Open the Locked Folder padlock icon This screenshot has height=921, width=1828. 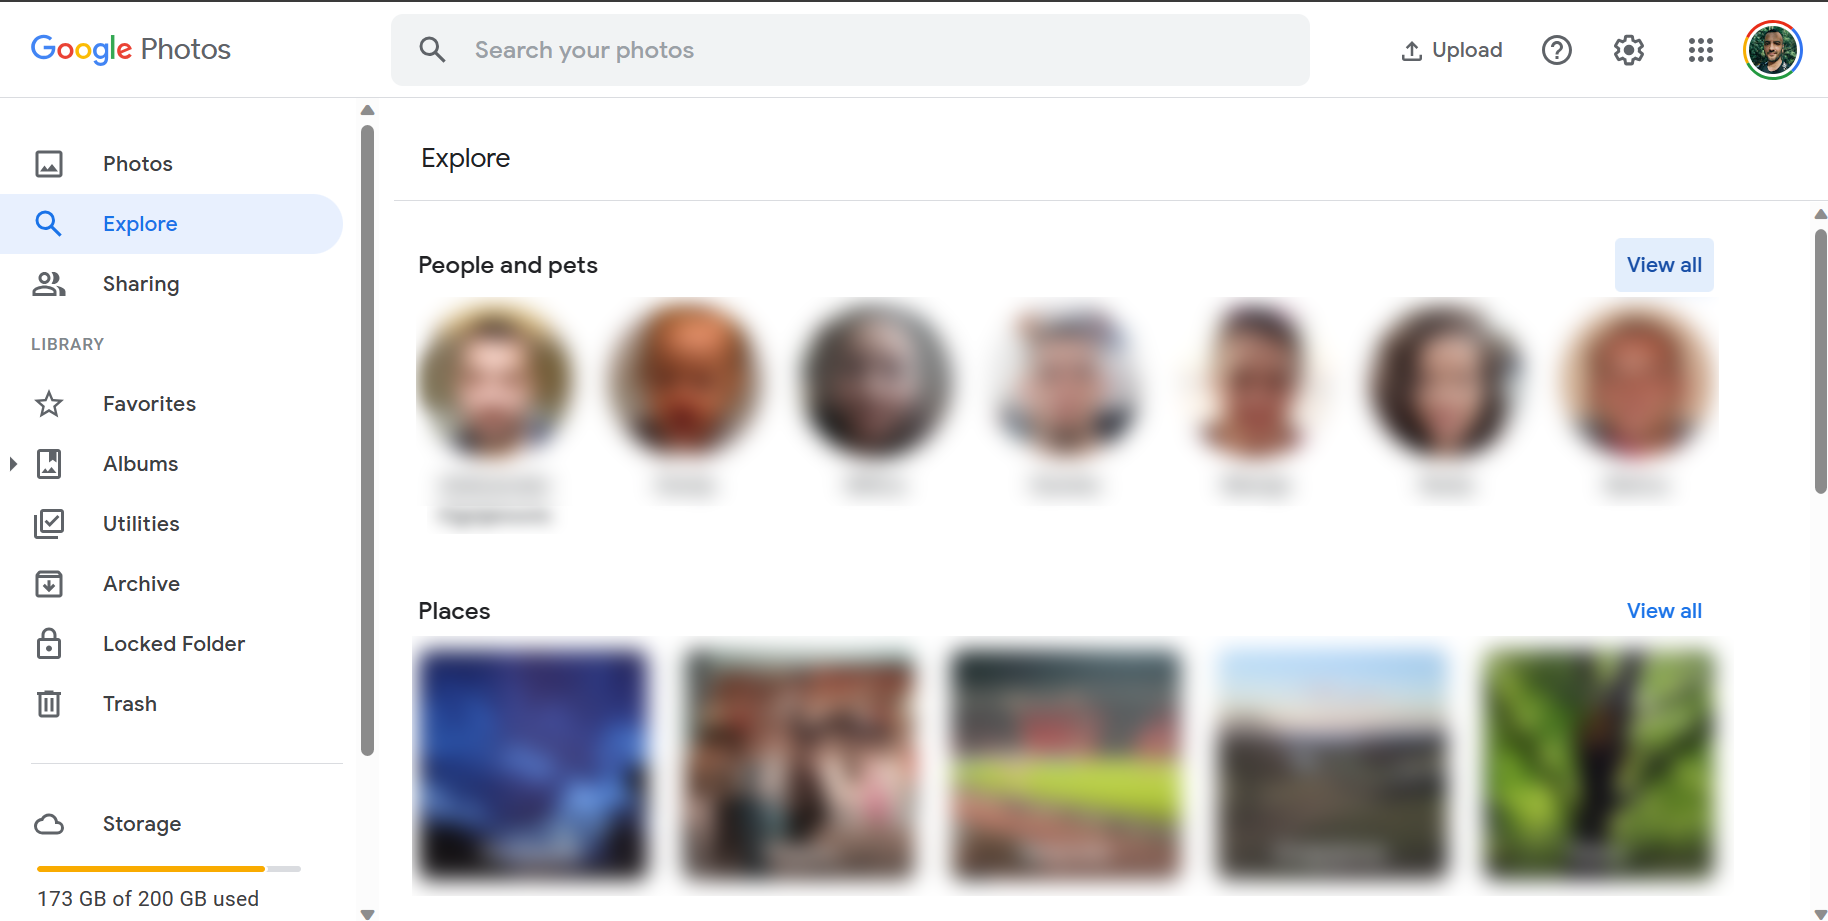[49, 644]
